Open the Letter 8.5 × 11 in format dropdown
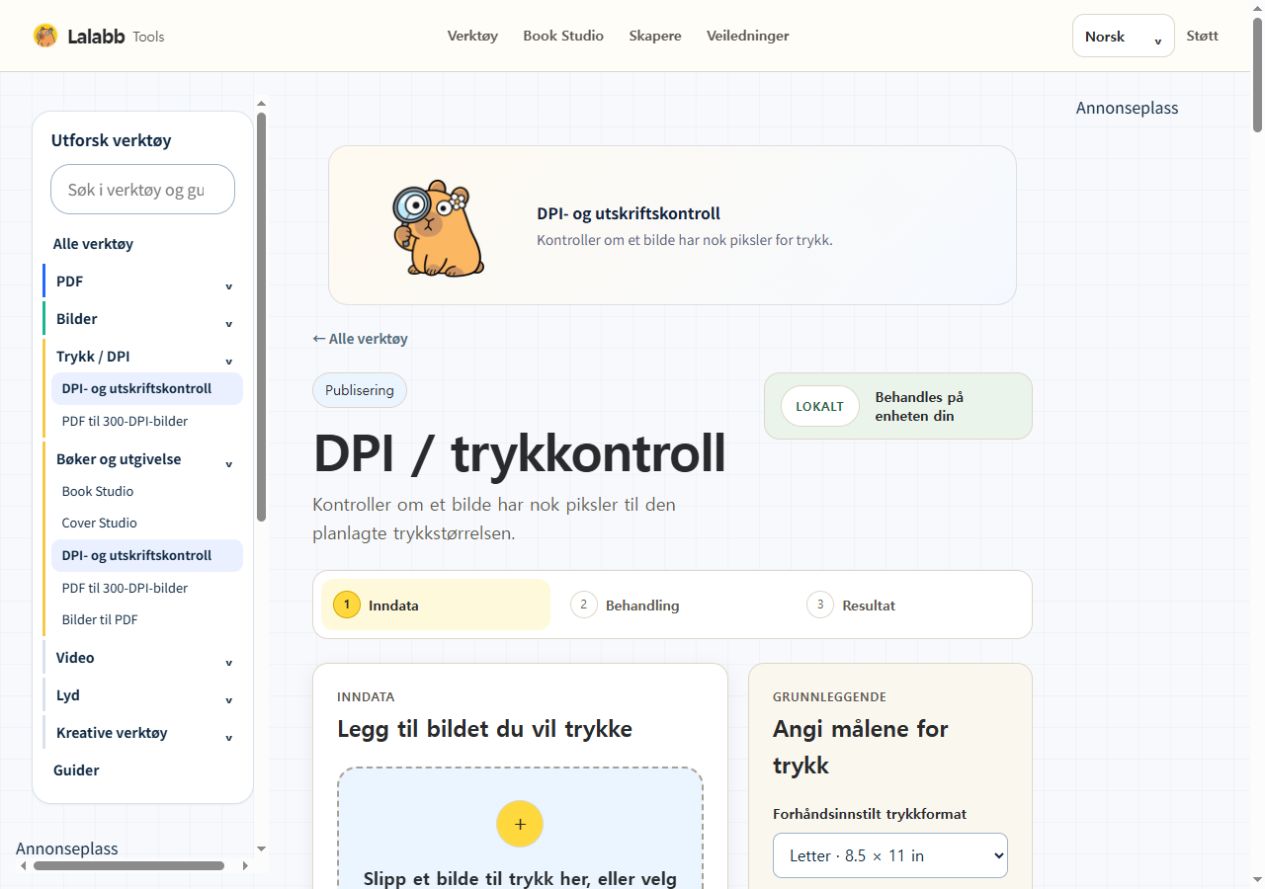The width and height of the screenshot is (1265, 889). [x=890, y=856]
